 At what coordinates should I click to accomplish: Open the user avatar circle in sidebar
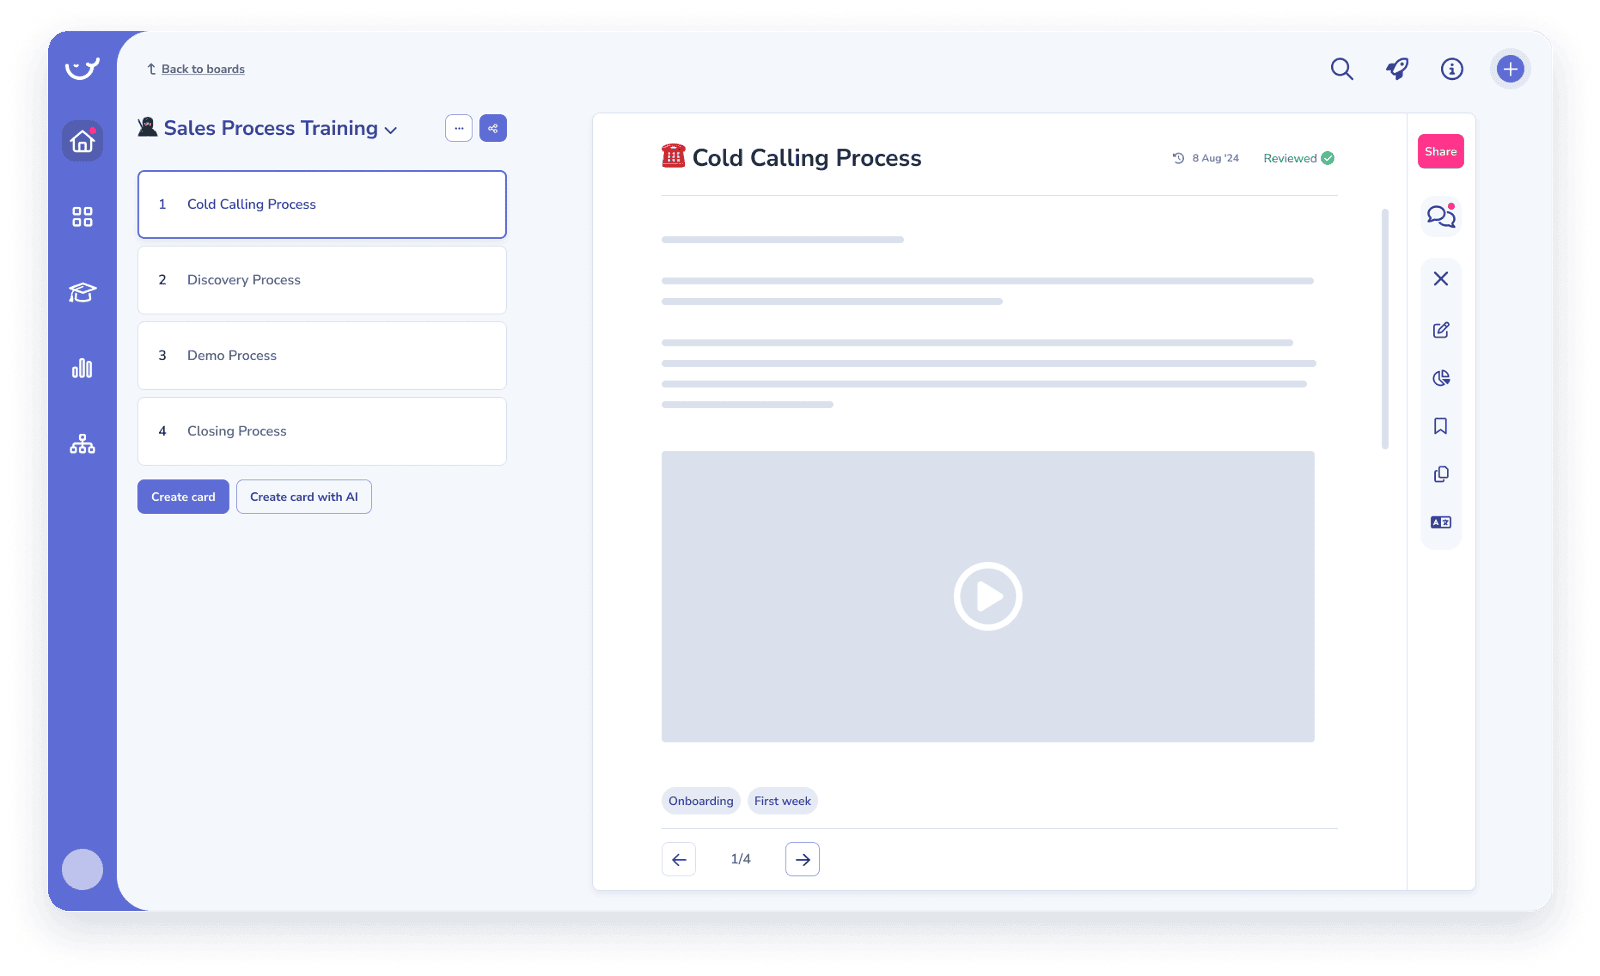click(x=82, y=869)
